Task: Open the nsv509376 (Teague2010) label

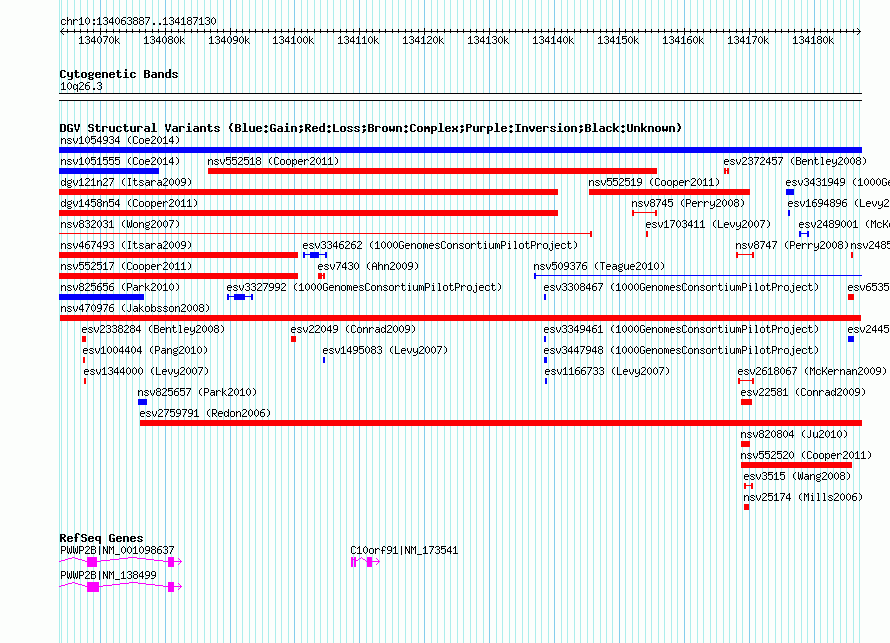Action: tap(599, 266)
